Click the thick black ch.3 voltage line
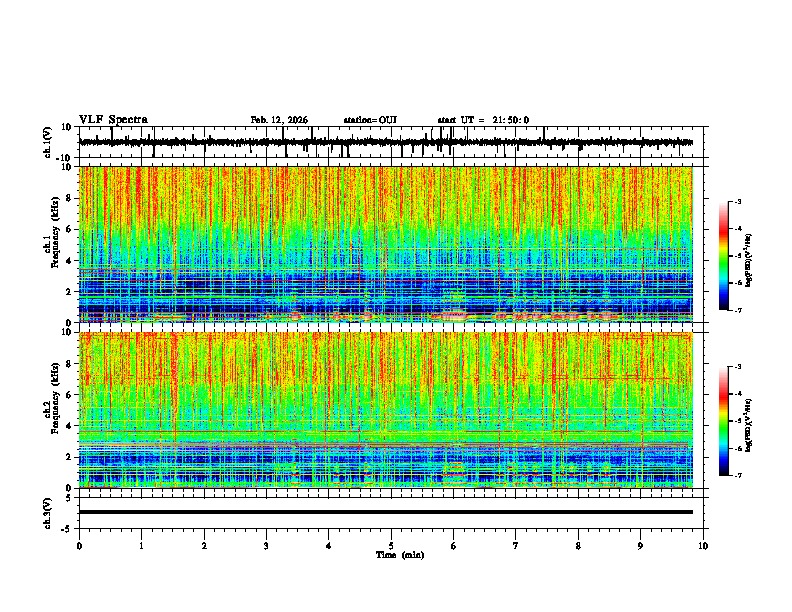 [x=385, y=512]
